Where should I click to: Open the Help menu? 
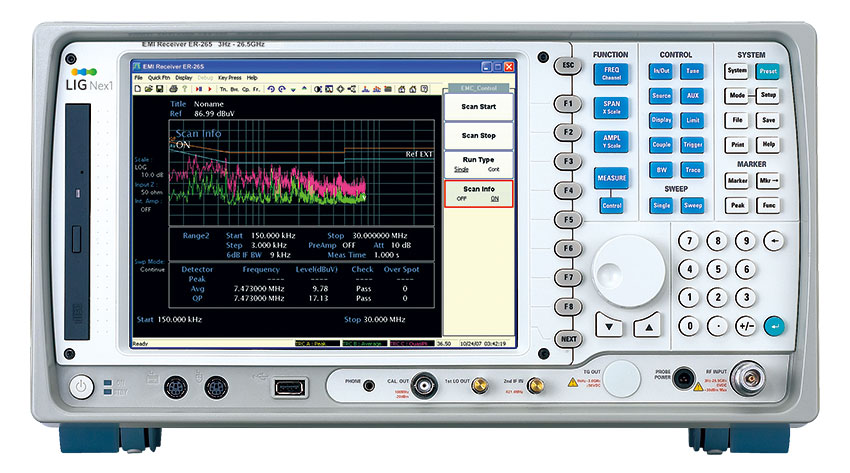tap(252, 77)
